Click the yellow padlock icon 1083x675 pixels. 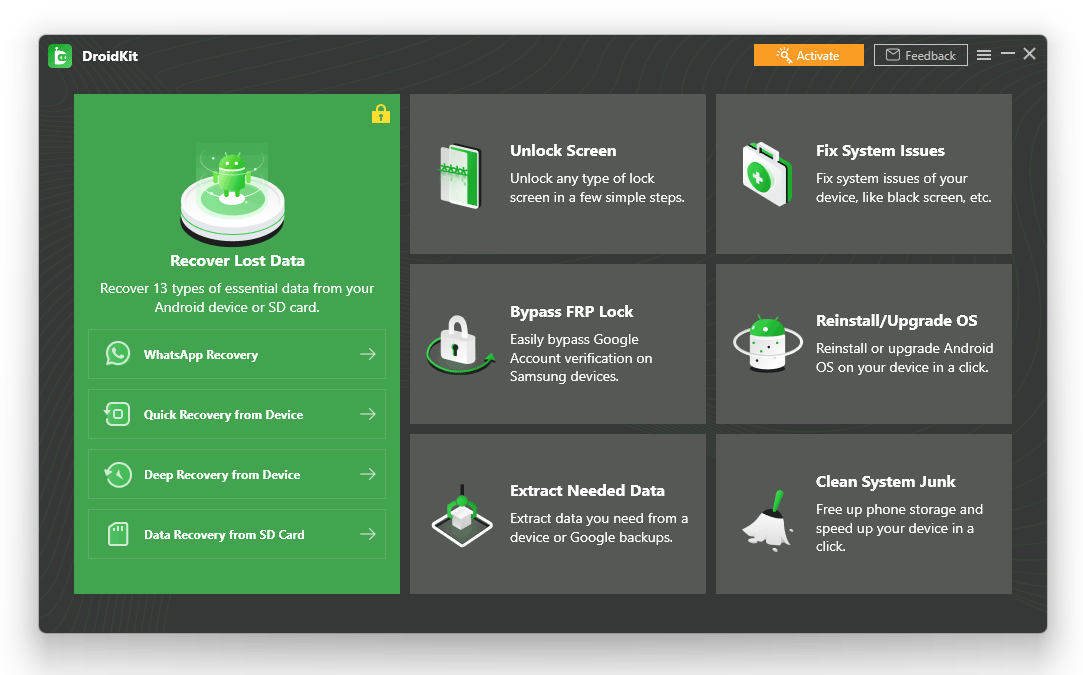[380, 114]
